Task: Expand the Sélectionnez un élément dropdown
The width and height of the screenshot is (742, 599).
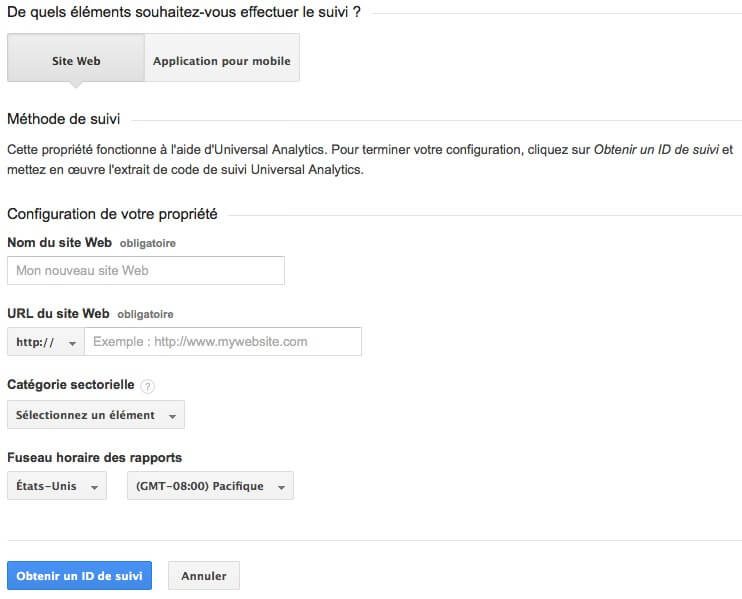Action: click(96, 415)
